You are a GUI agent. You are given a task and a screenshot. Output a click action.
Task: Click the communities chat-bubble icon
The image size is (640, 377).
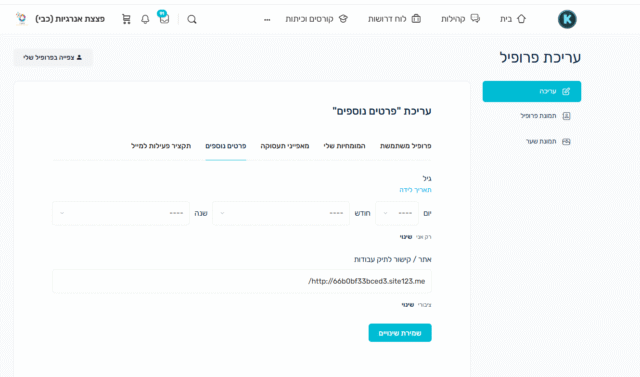pyautogui.click(x=475, y=19)
